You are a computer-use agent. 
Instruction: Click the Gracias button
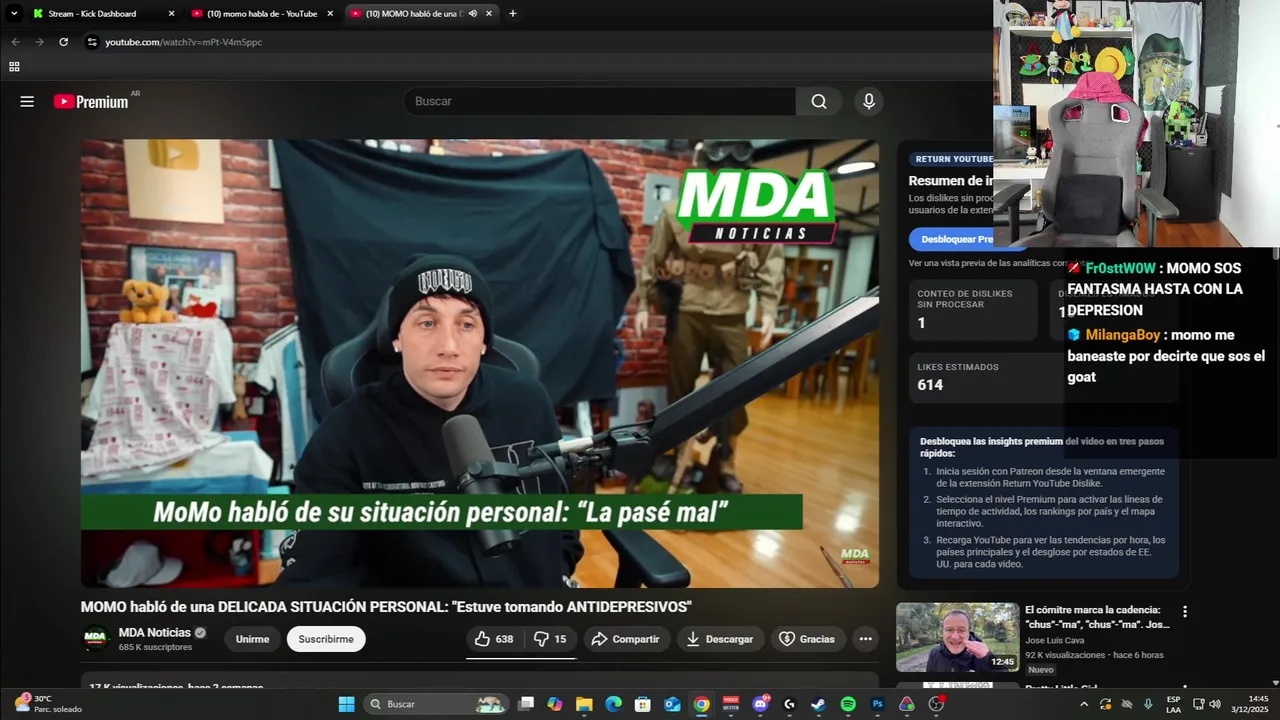pyautogui.click(x=807, y=639)
